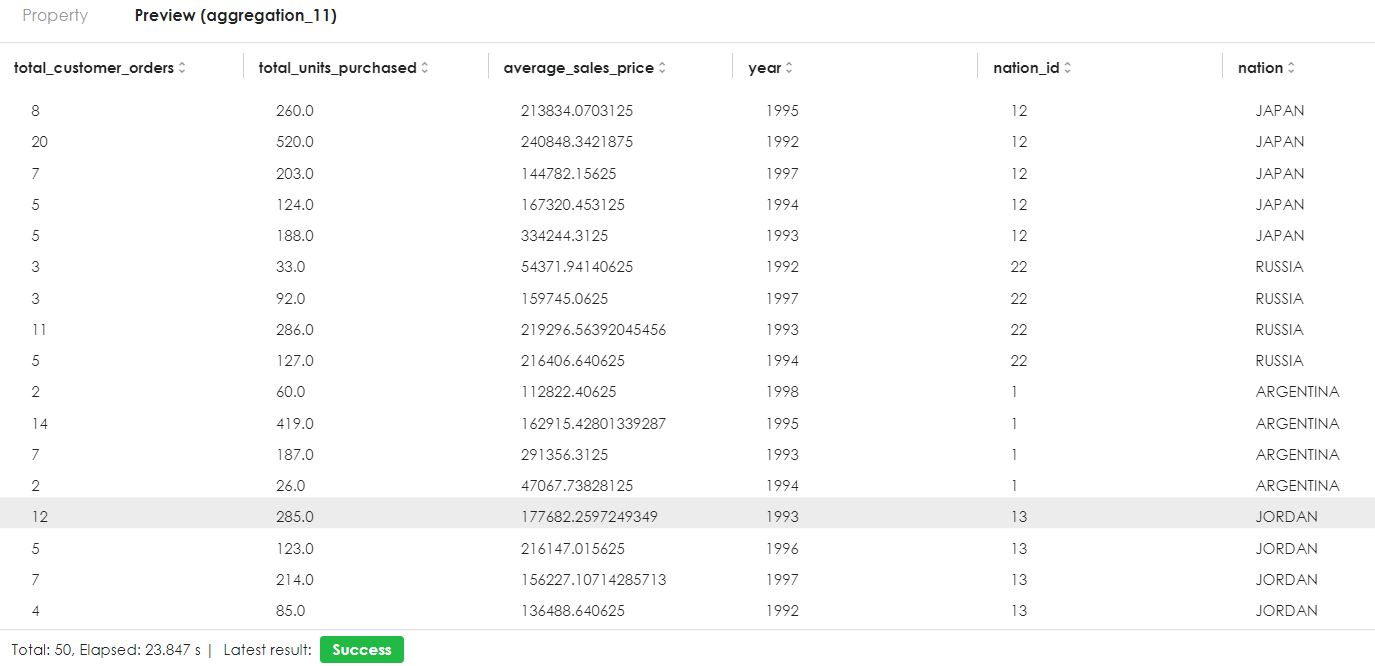Sort by nation_id column icon

click(x=1067, y=68)
